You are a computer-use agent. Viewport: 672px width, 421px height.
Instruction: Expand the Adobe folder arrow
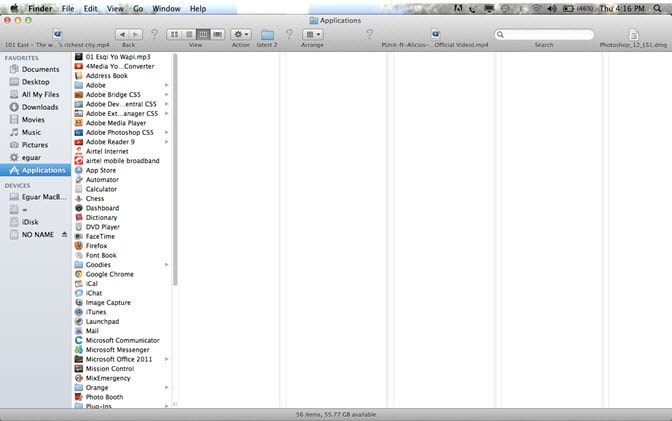[166, 85]
